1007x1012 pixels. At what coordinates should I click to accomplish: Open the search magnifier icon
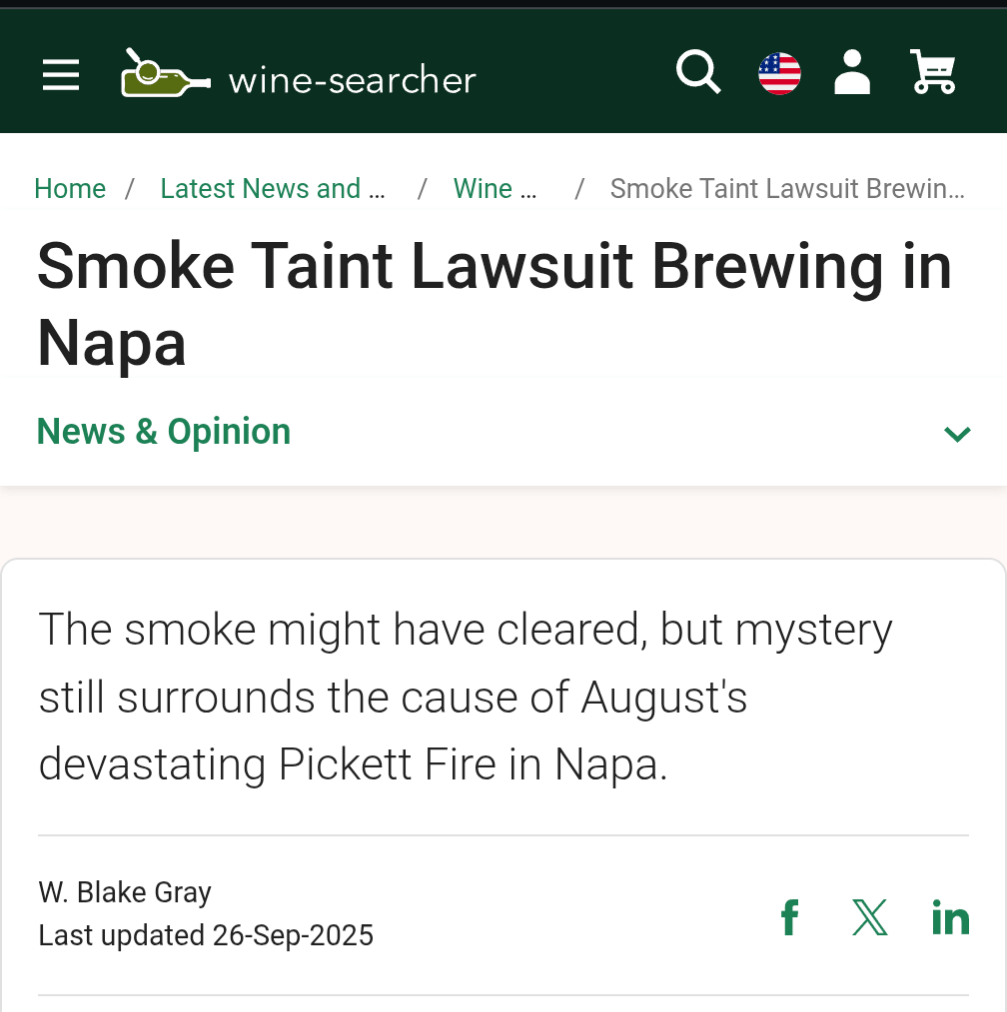[697, 73]
